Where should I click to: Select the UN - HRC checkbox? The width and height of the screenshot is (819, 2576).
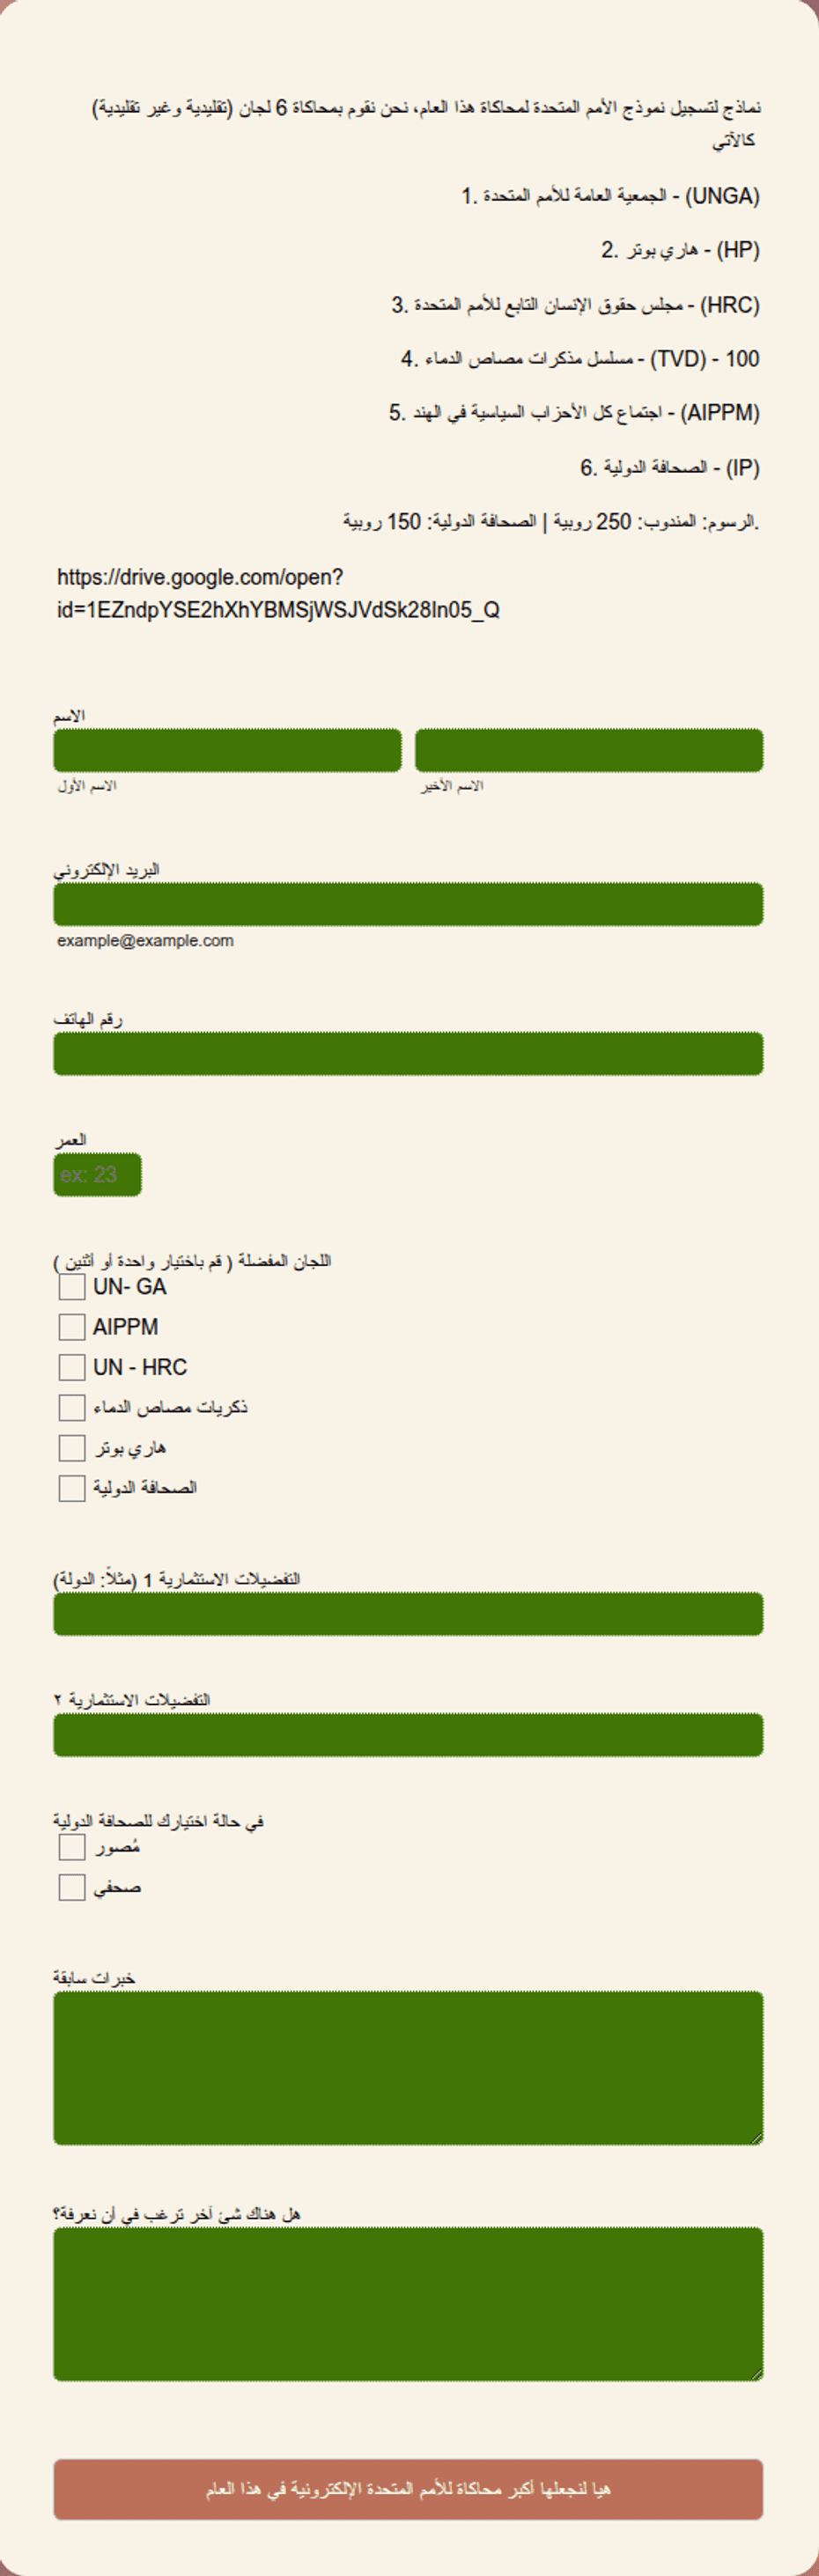[x=71, y=1367]
